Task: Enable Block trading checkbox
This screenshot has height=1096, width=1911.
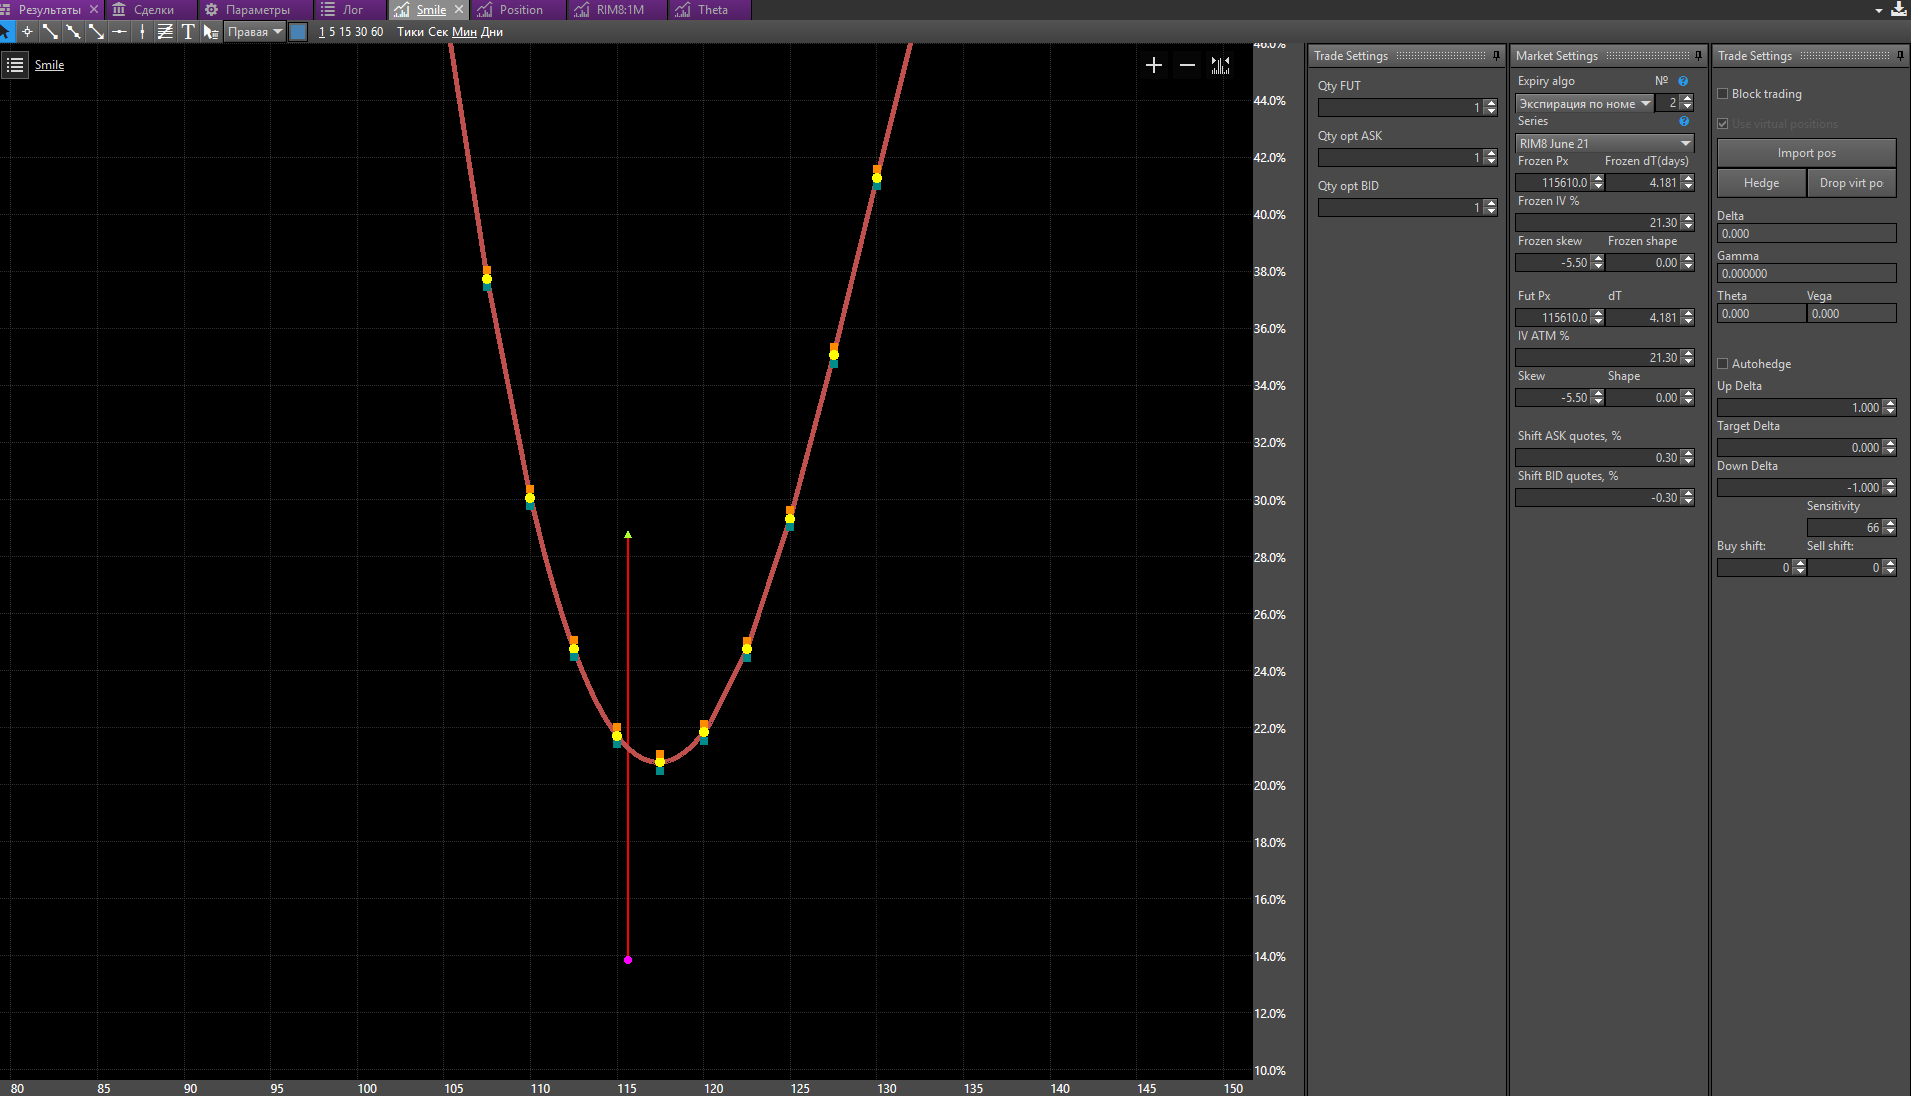Action: point(1723,94)
